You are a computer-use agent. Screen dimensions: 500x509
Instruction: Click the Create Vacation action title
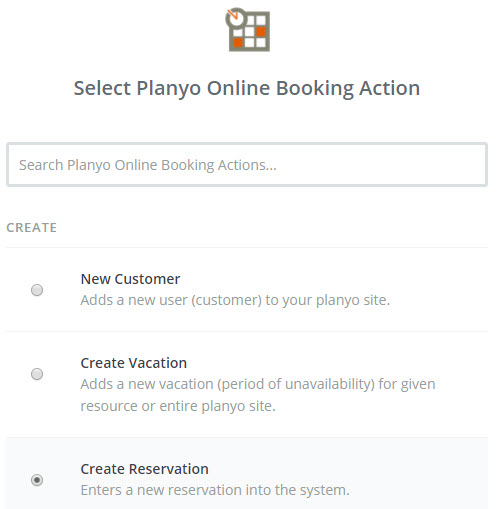[x=134, y=363]
